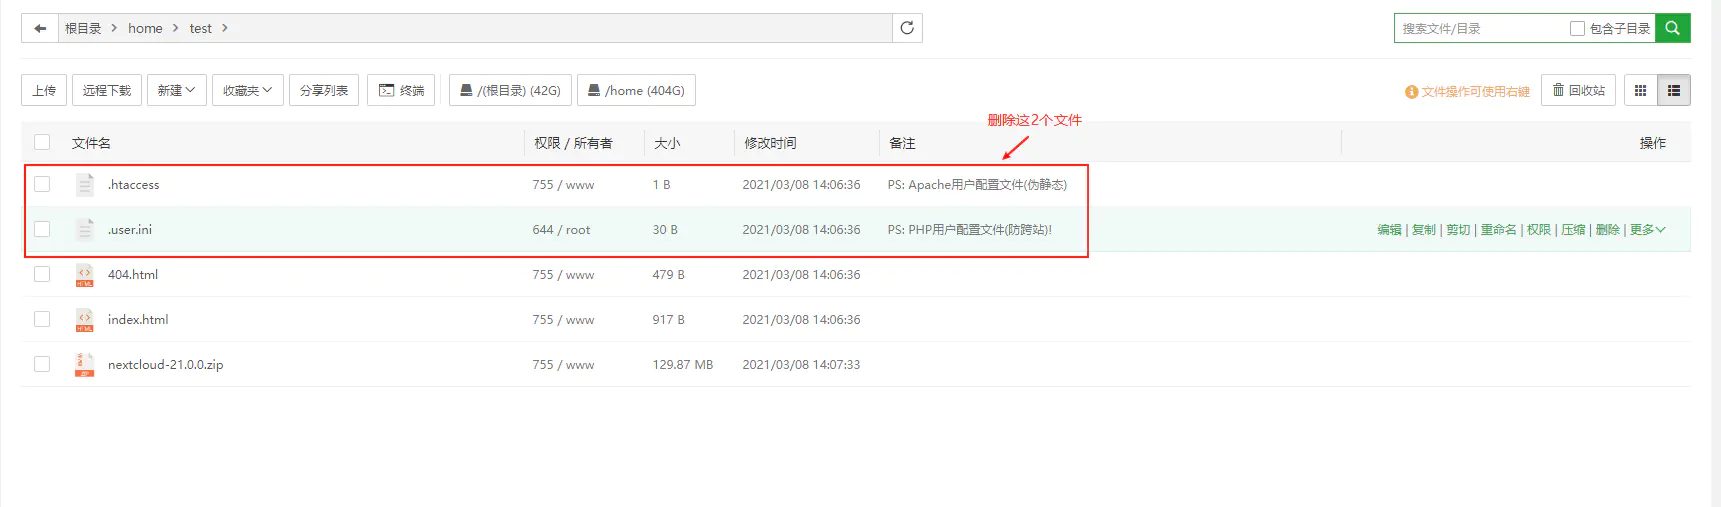Image resolution: width=1721 pixels, height=507 pixels.
Task: Expand the 新建 dropdown
Action: 177,90
